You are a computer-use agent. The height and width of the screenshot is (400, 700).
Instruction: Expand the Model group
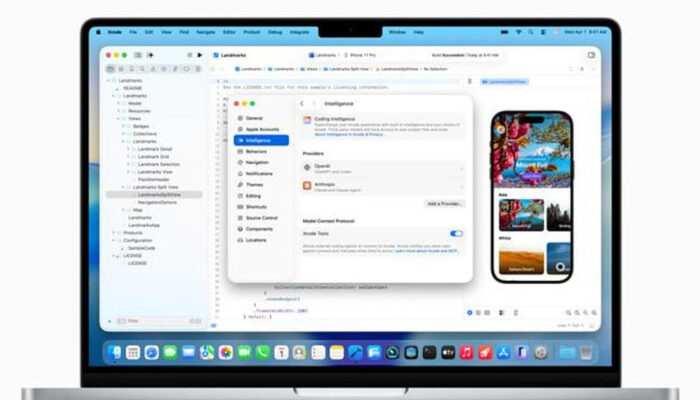[119, 103]
